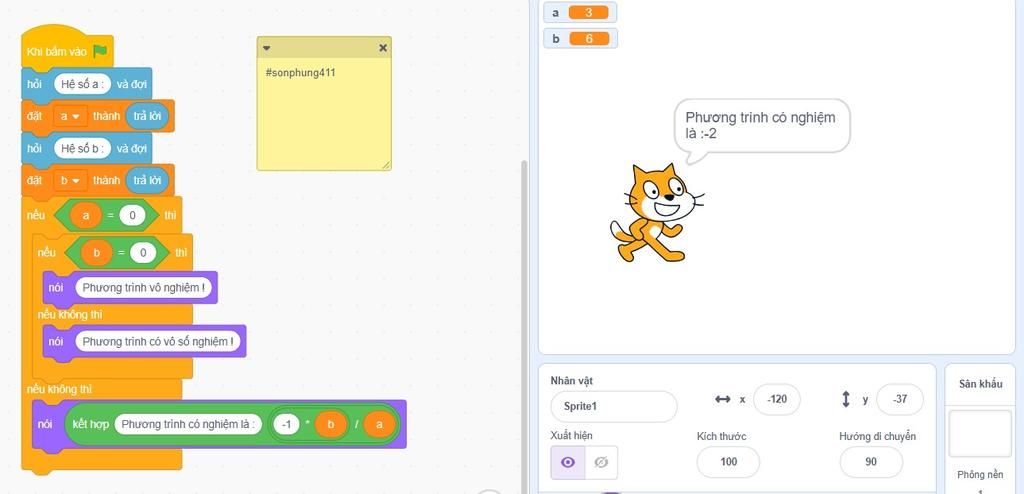The height and width of the screenshot is (494, 1024).
Task: Click variable a in the divide block
Action: 379,425
